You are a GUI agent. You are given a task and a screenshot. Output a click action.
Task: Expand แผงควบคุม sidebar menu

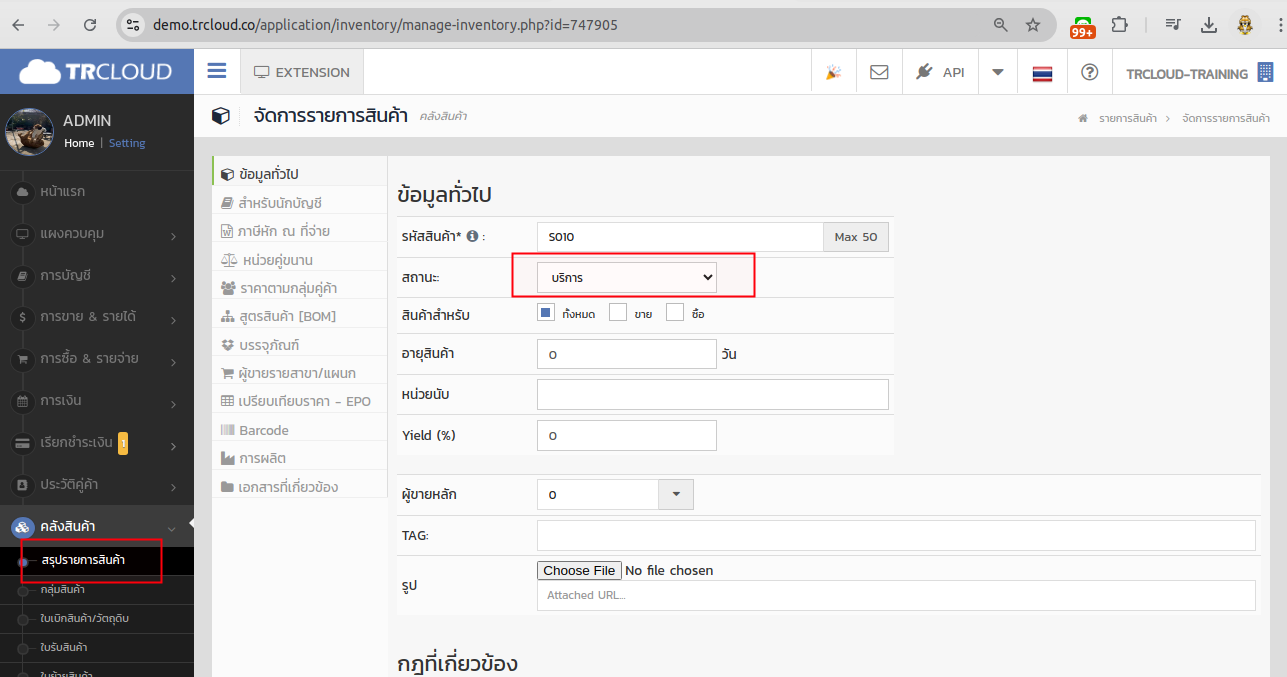coord(97,234)
